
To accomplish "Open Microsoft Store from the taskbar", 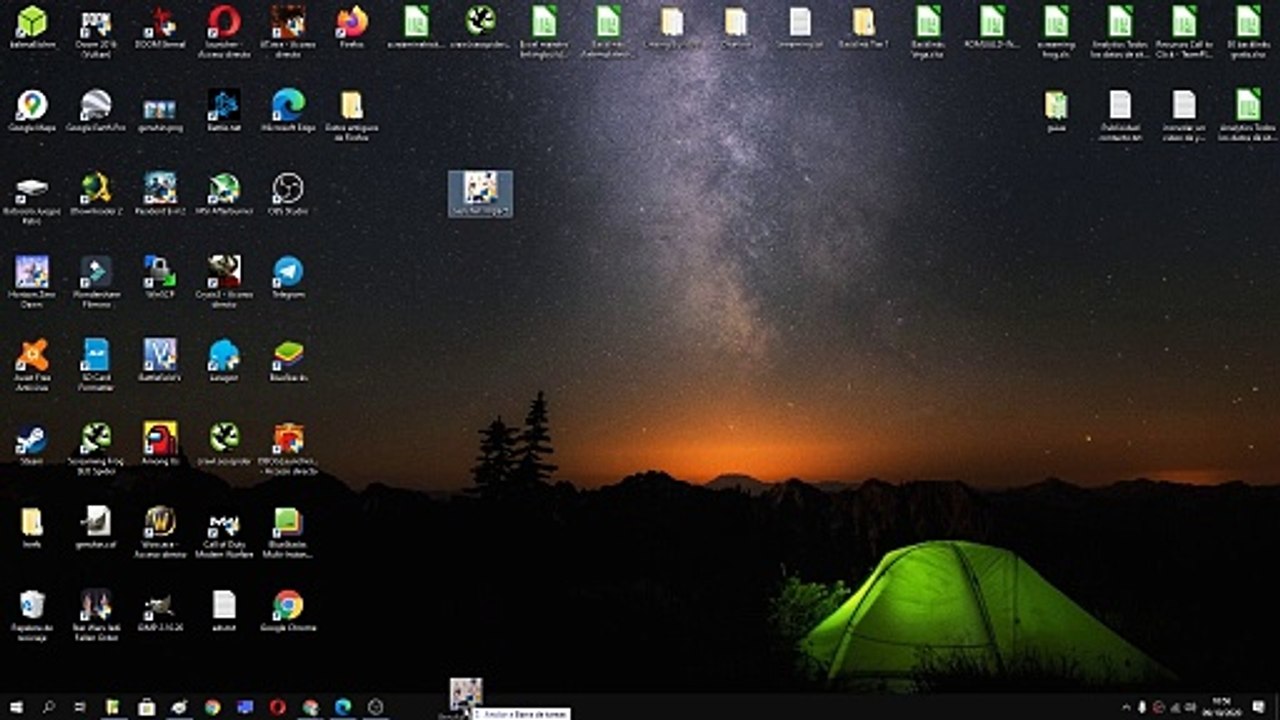I will [146, 707].
